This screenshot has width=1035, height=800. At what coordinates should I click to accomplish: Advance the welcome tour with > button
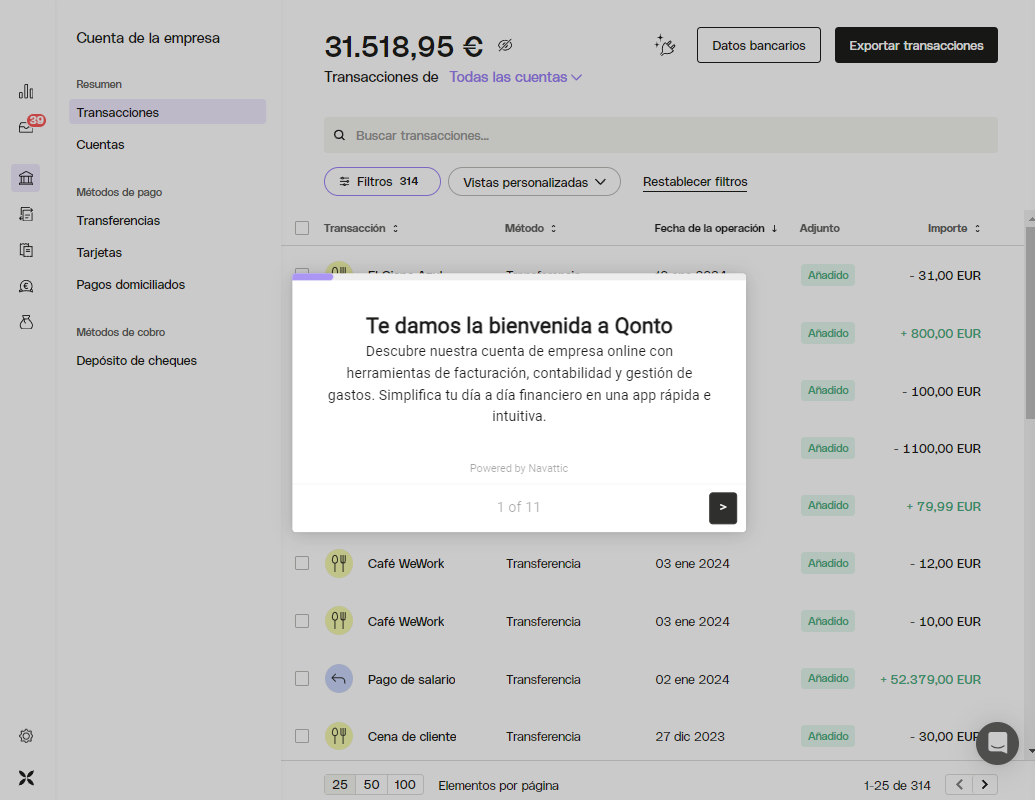point(723,508)
